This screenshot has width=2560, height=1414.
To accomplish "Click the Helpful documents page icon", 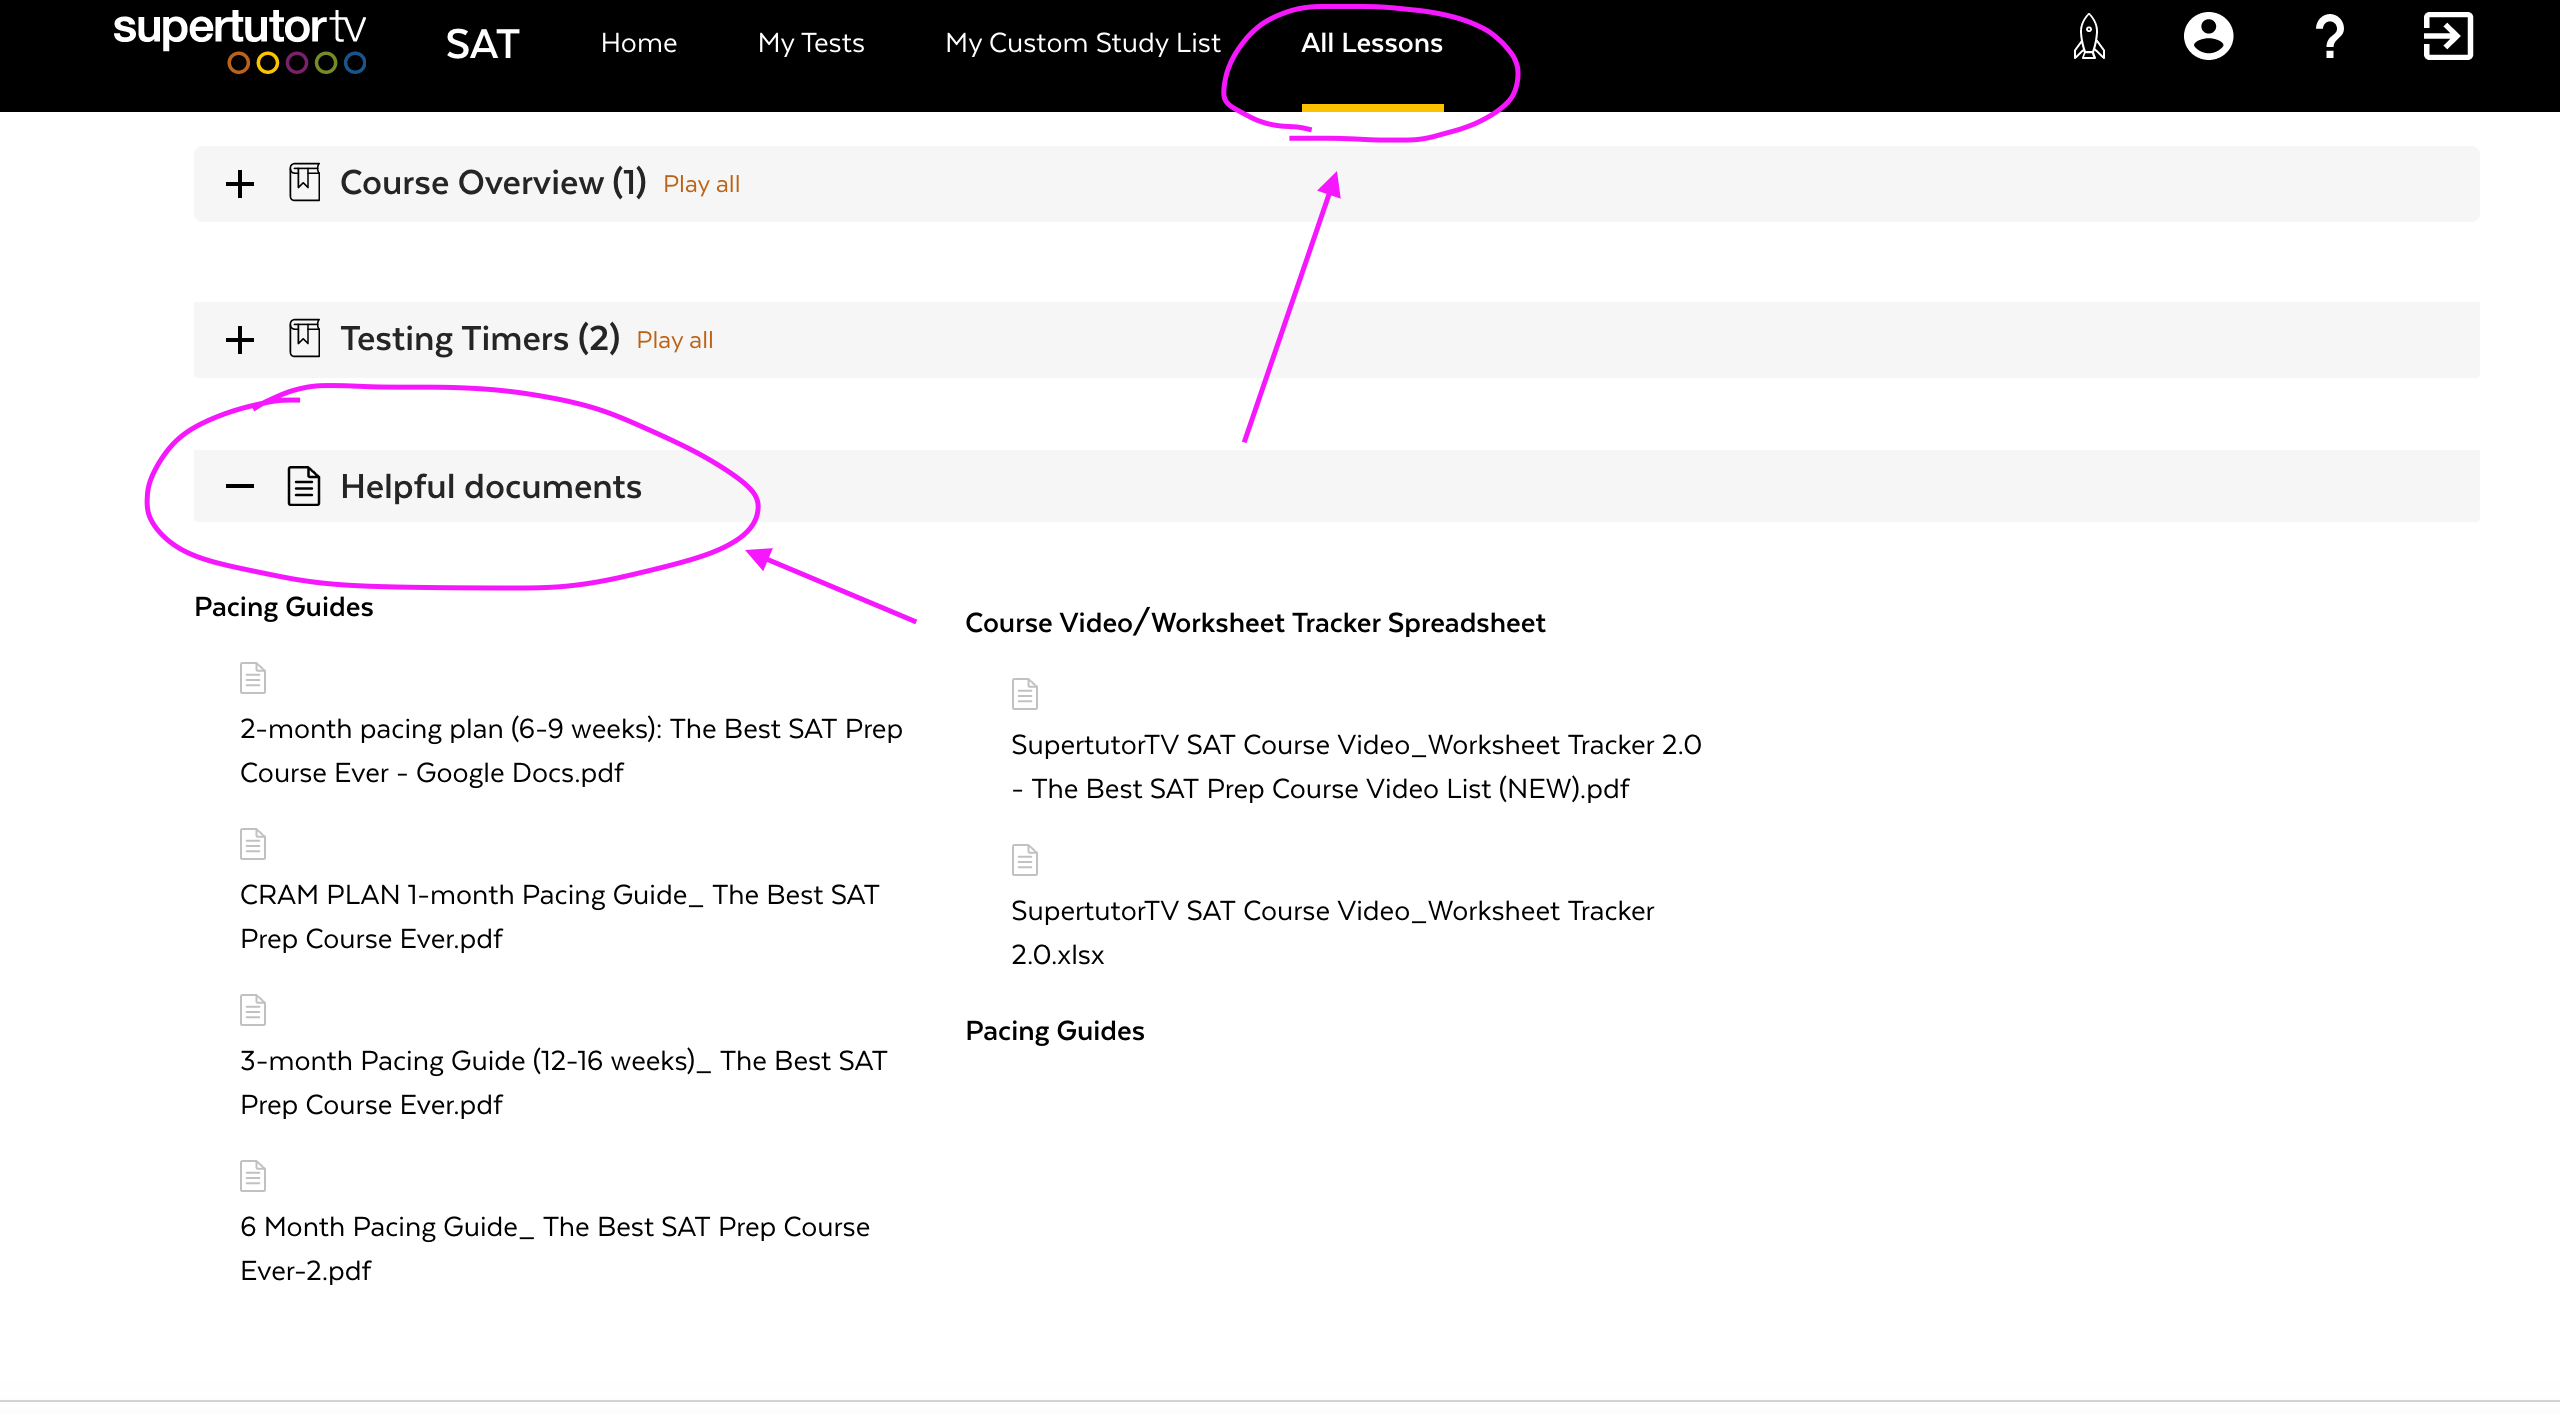I will (304, 487).
